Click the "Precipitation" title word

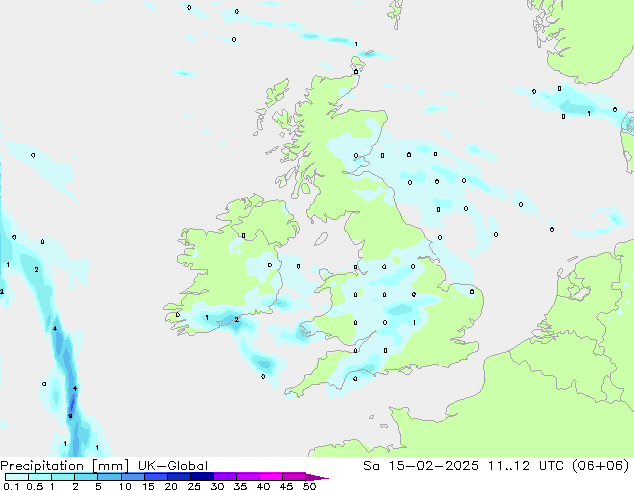coord(42,466)
